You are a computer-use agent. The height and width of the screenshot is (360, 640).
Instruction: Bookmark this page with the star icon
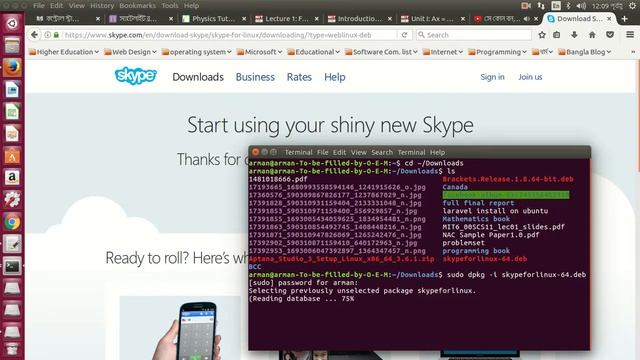(x=542, y=35)
